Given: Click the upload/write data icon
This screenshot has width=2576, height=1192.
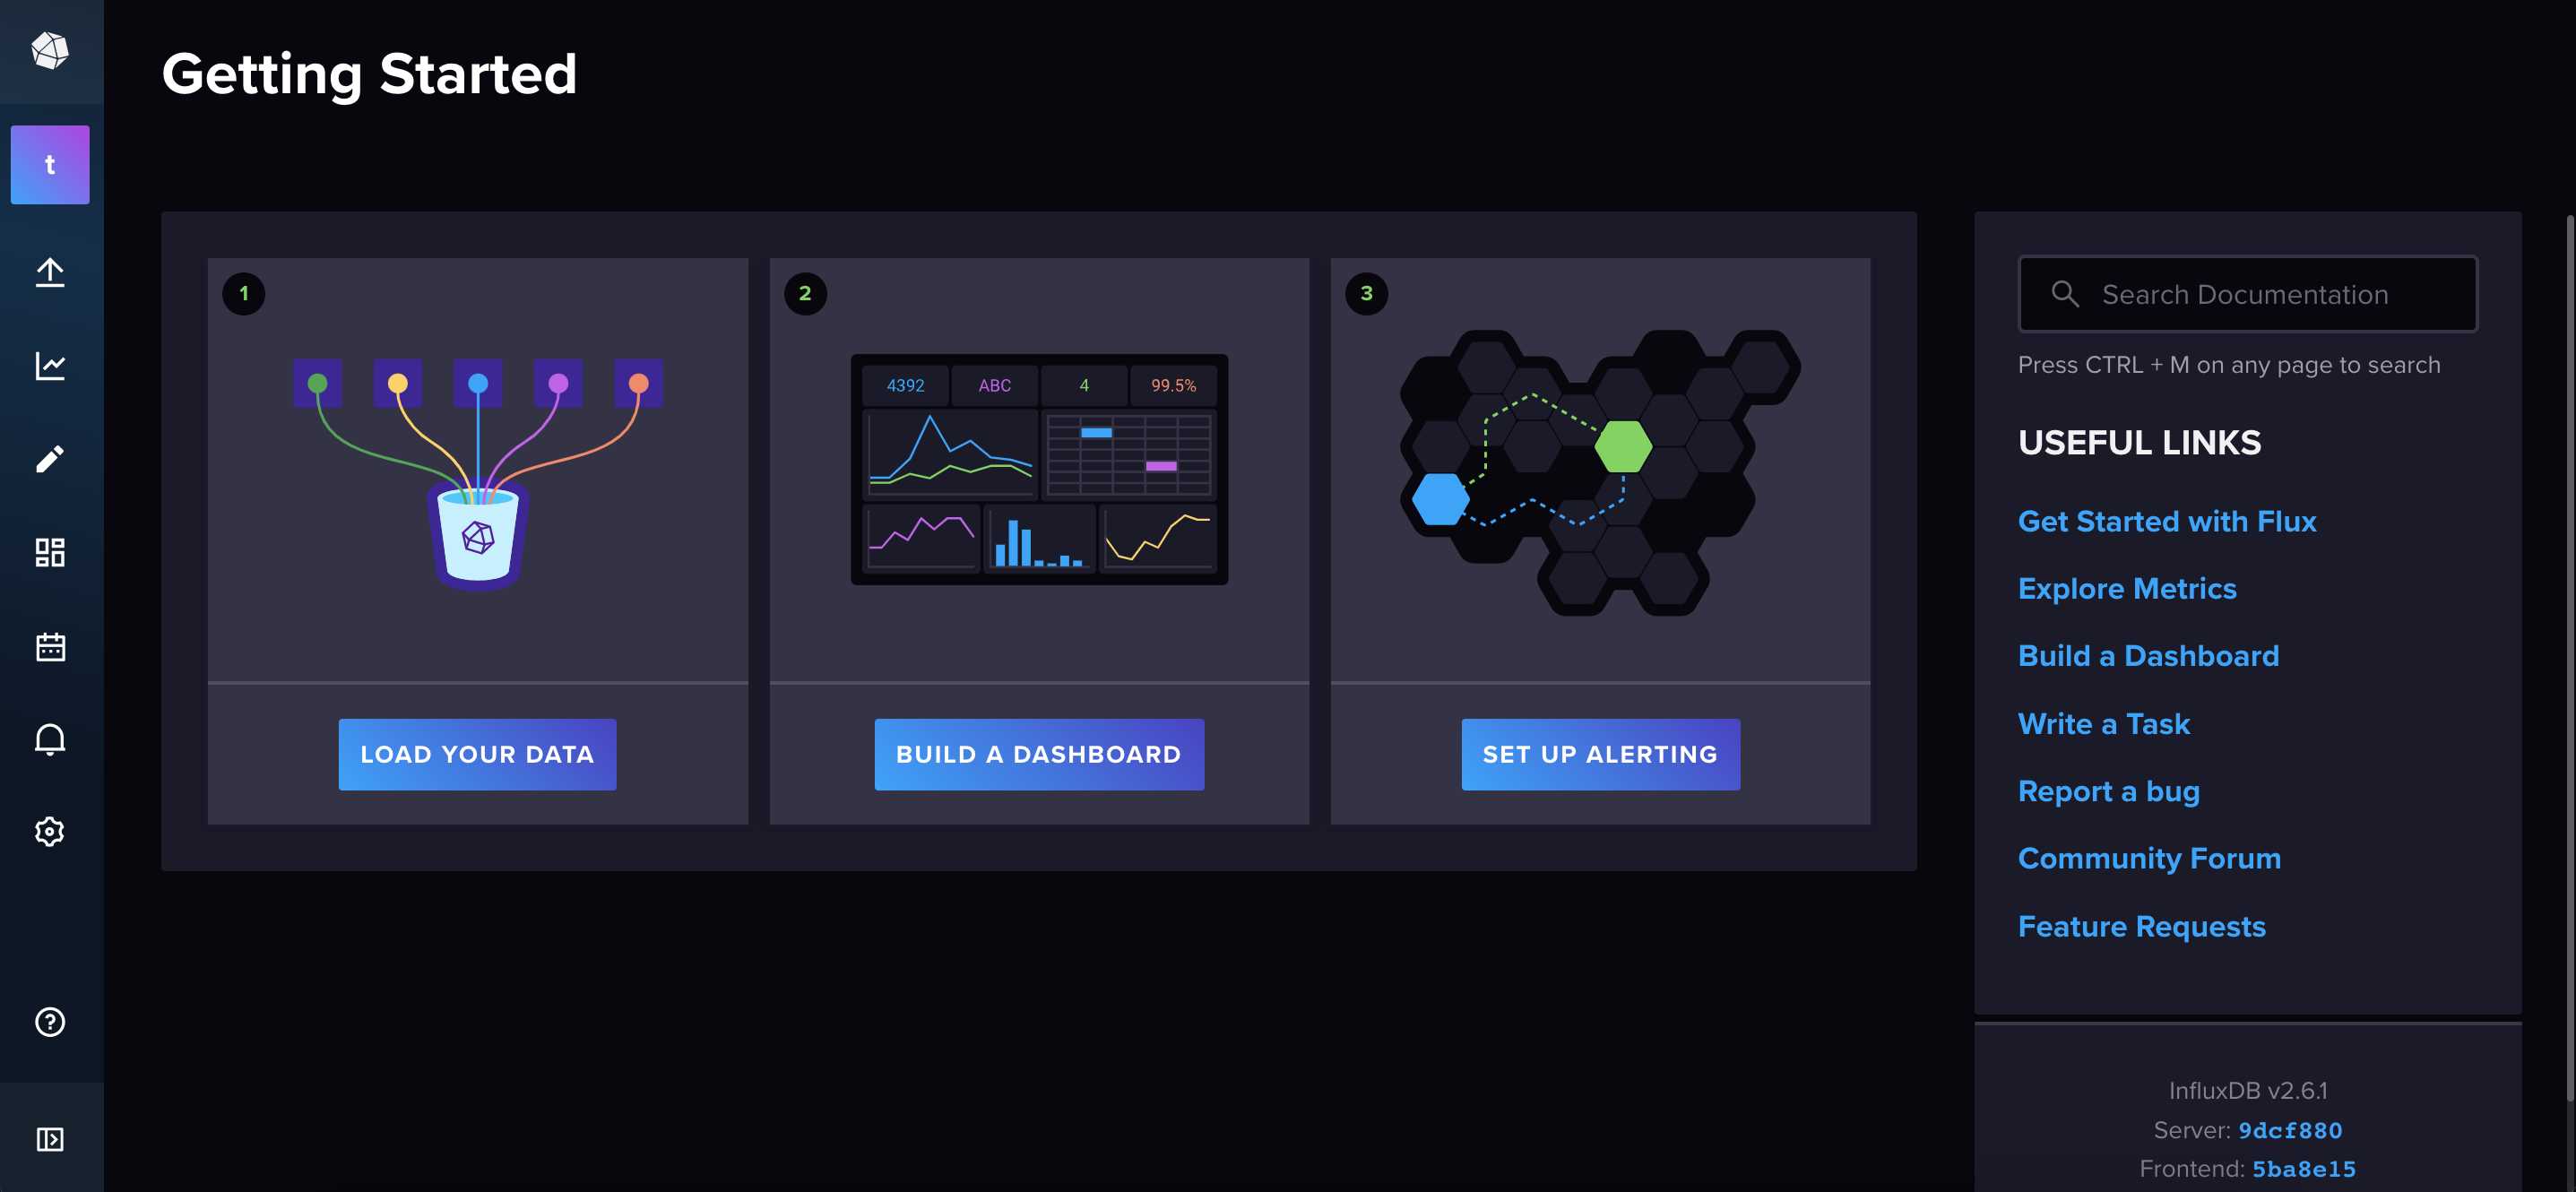Looking at the screenshot, I should 49,272.
